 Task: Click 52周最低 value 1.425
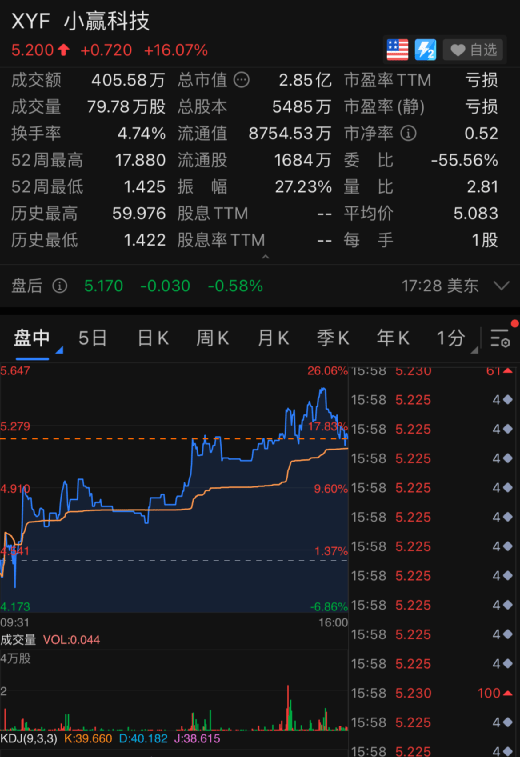(x=145, y=187)
